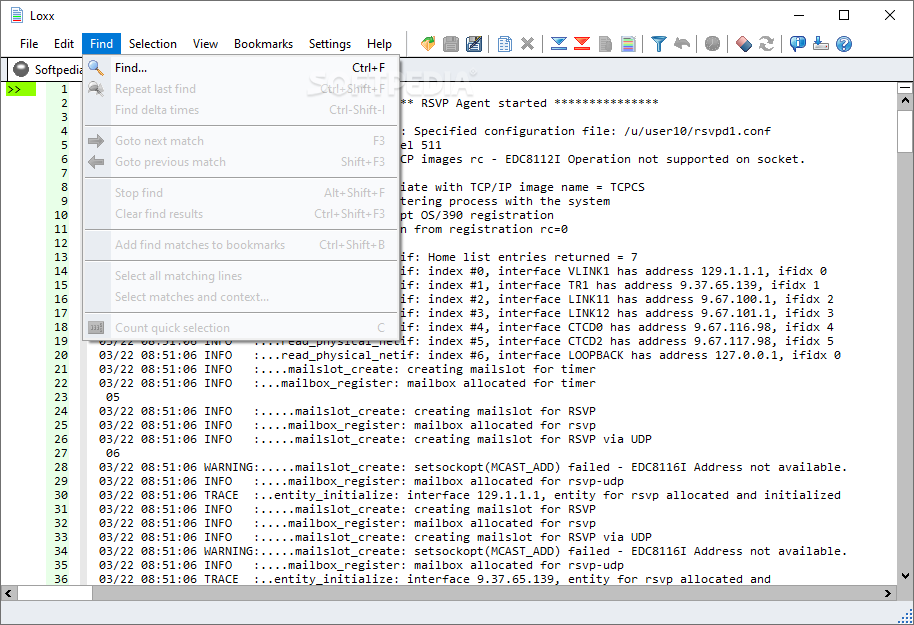Select Count quick selection menu entry
Screen dimensions: 914x625
pyautogui.click(x=241, y=328)
